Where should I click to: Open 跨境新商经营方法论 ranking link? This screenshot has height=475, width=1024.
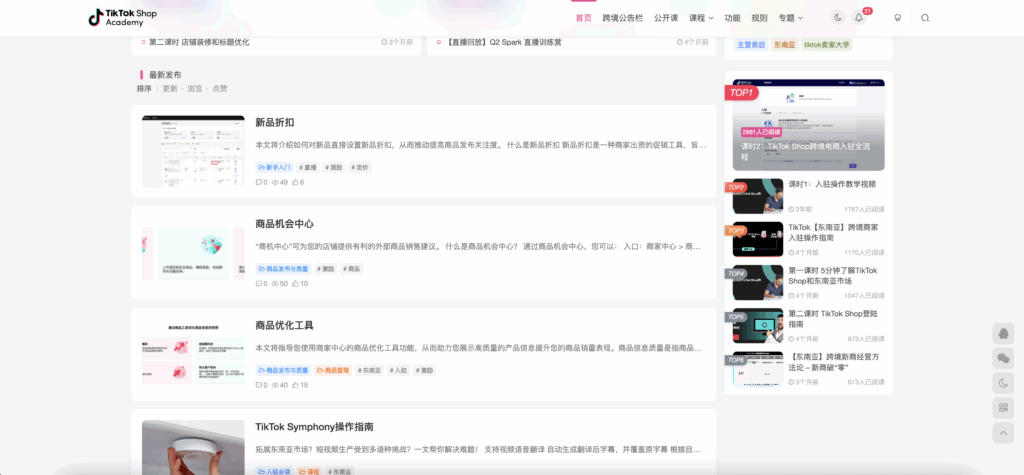click(833, 362)
